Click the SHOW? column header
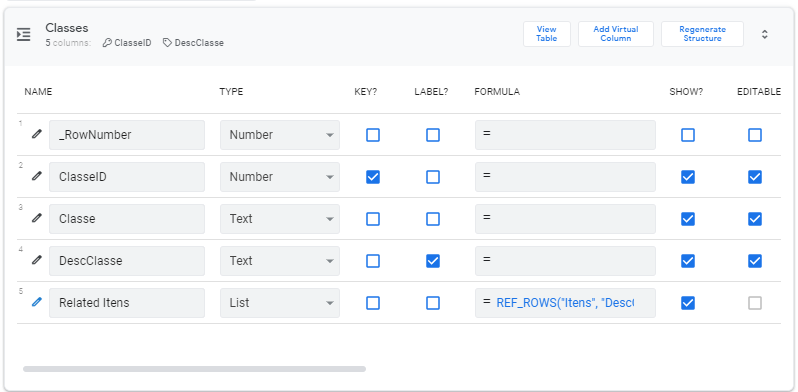The height and width of the screenshot is (392, 798). click(686, 92)
